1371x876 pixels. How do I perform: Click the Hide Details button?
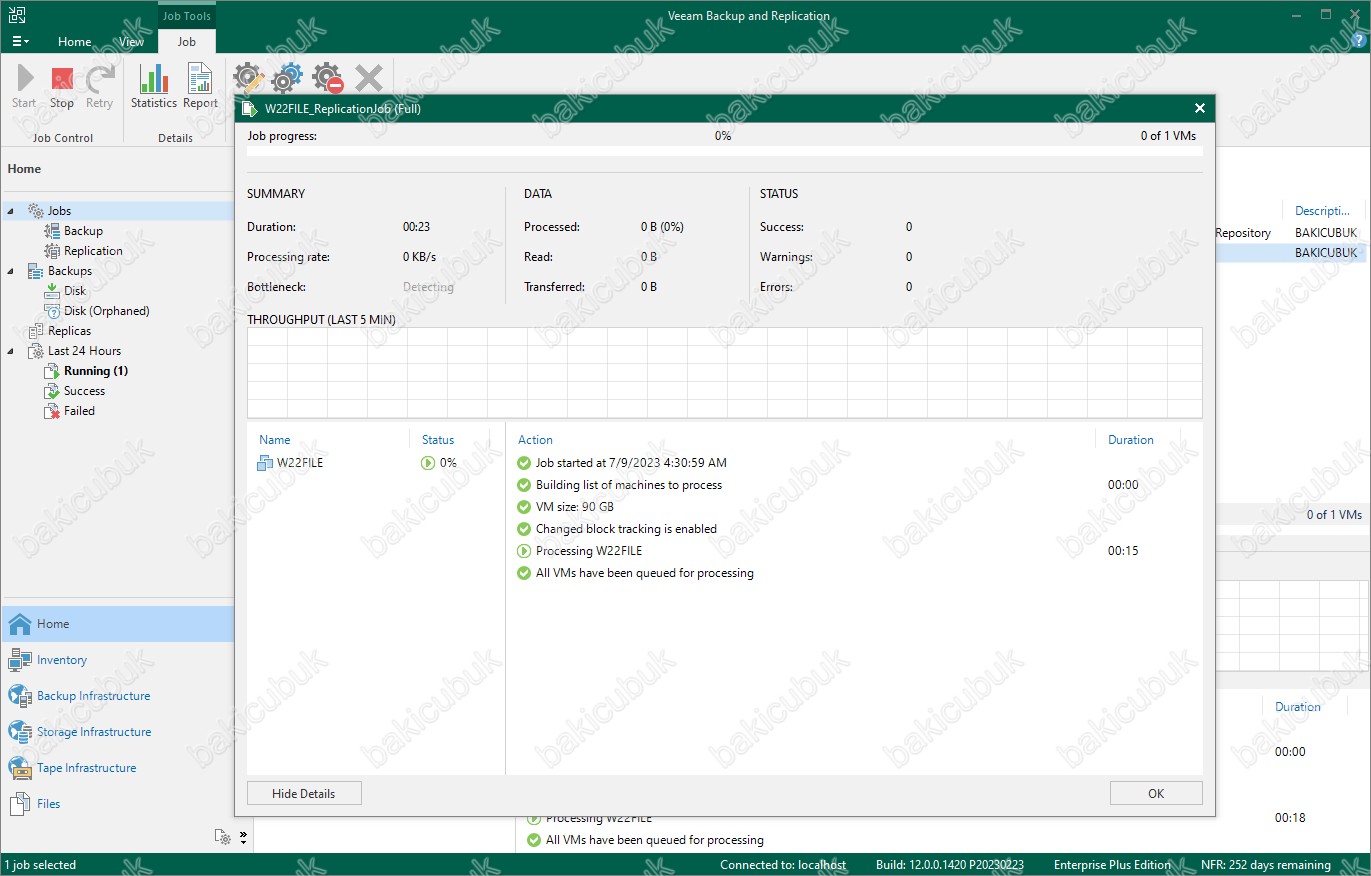(304, 793)
